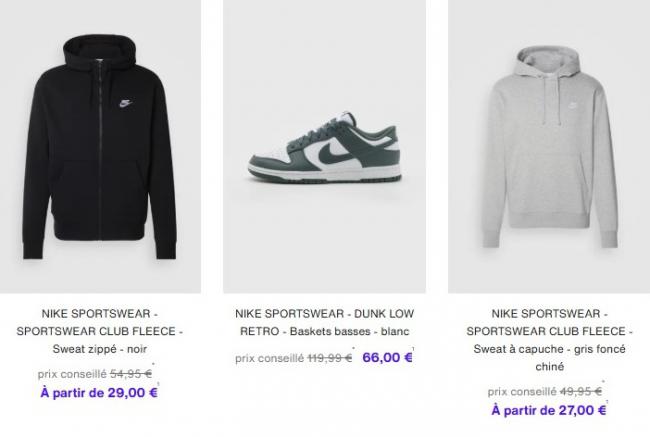Open the grey hooded sweatshirt image

[549, 146]
